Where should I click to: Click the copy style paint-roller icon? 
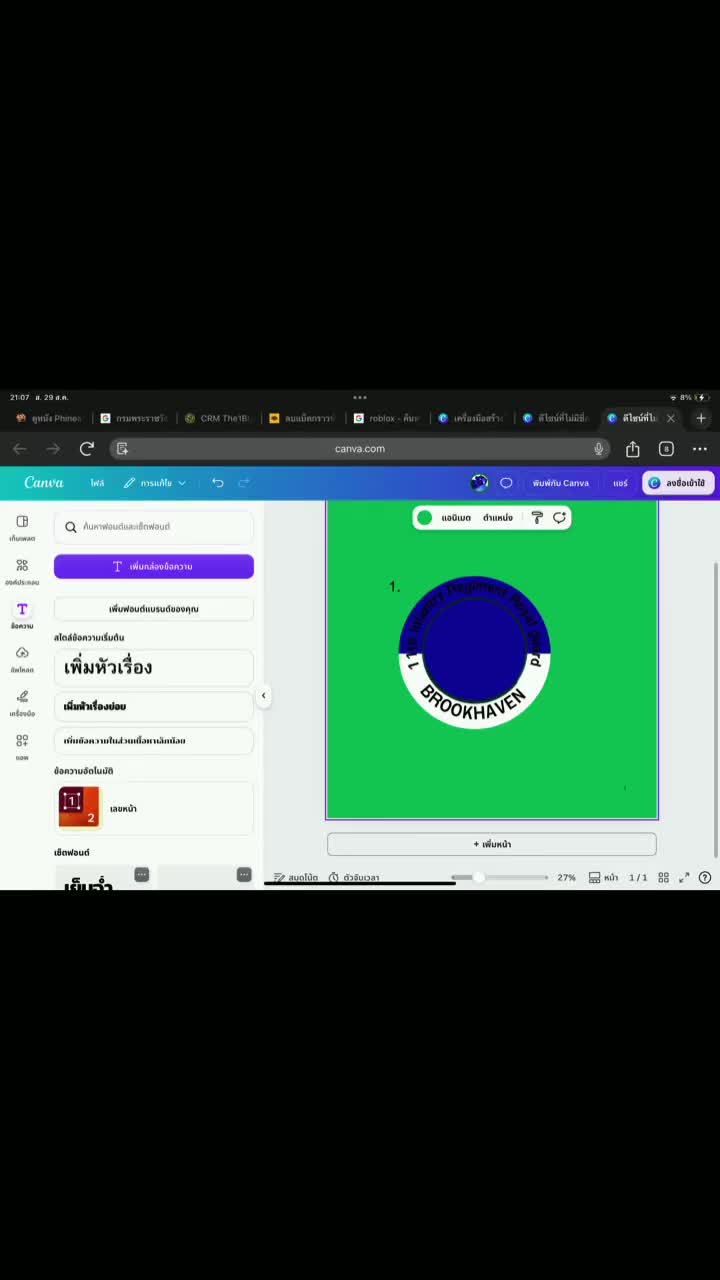tap(537, 517)
